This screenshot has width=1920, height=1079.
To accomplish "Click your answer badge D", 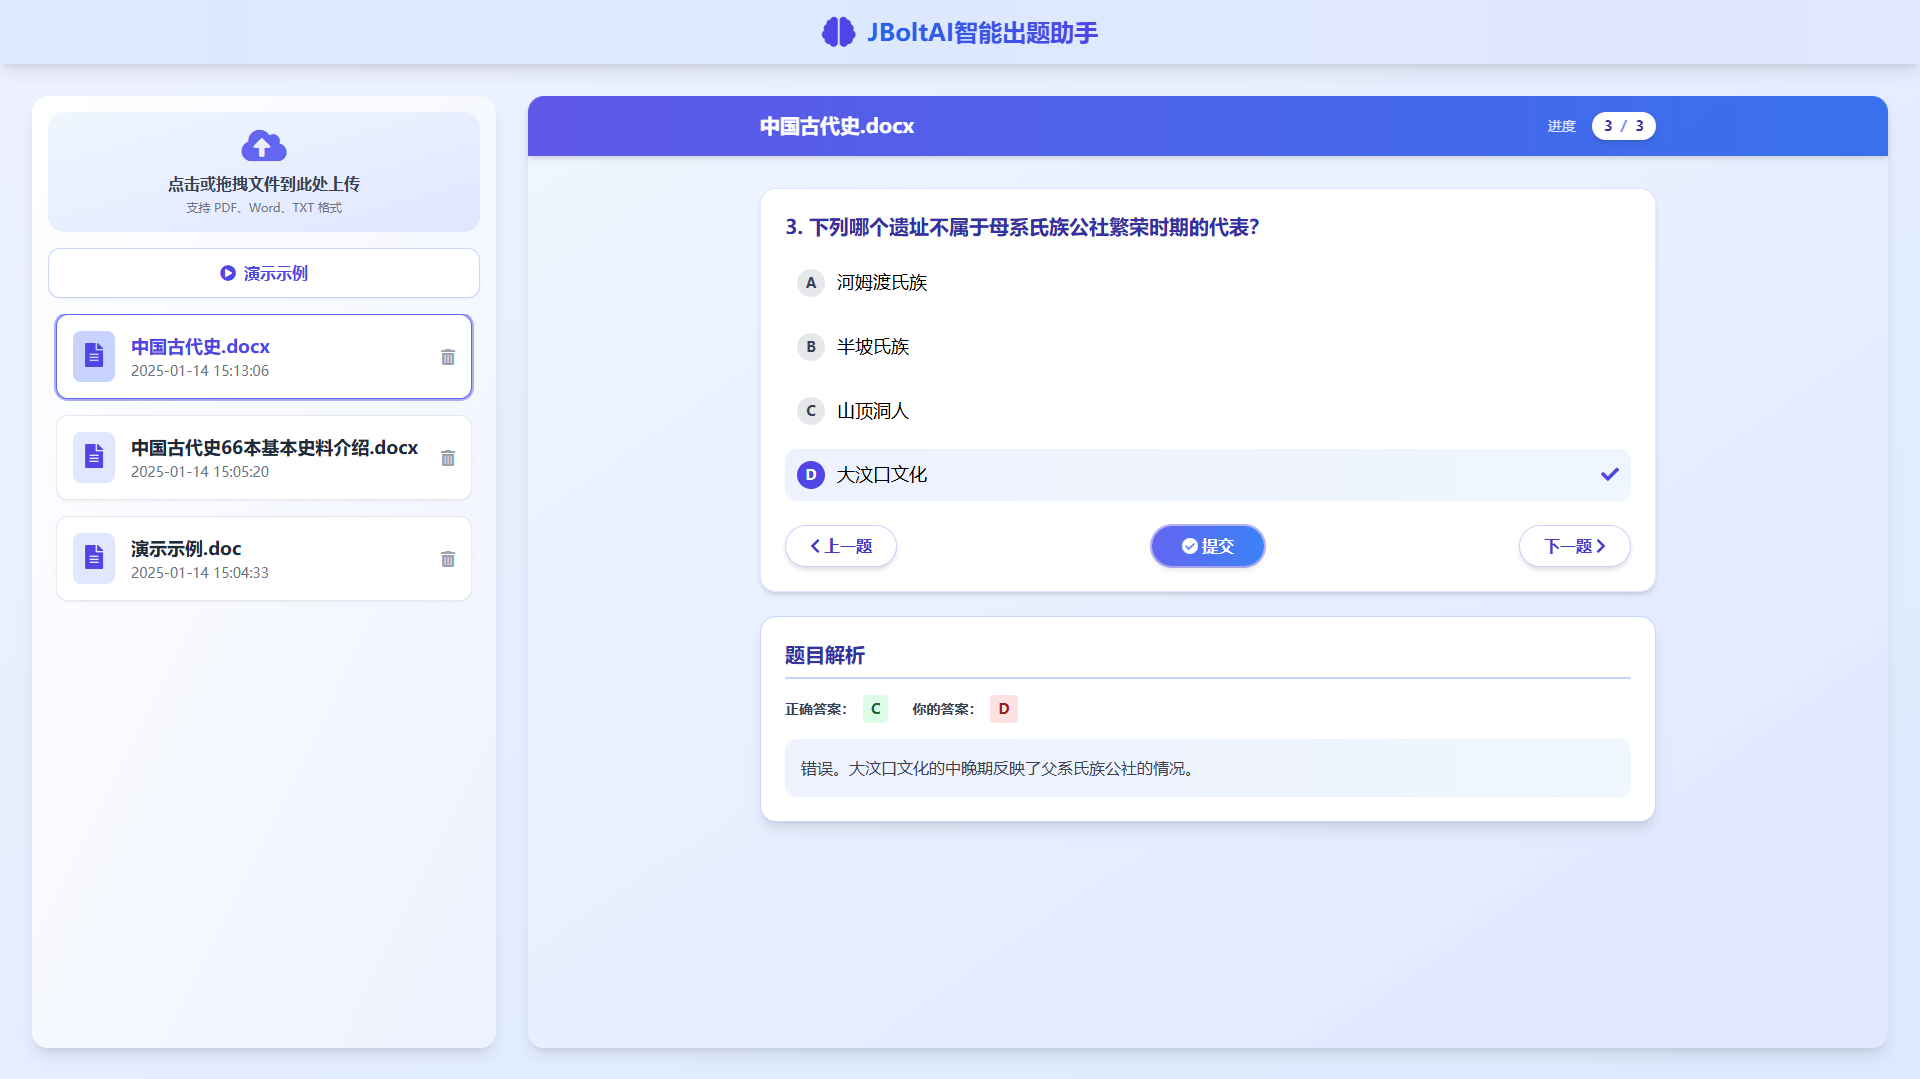I will click(1003, 709).
